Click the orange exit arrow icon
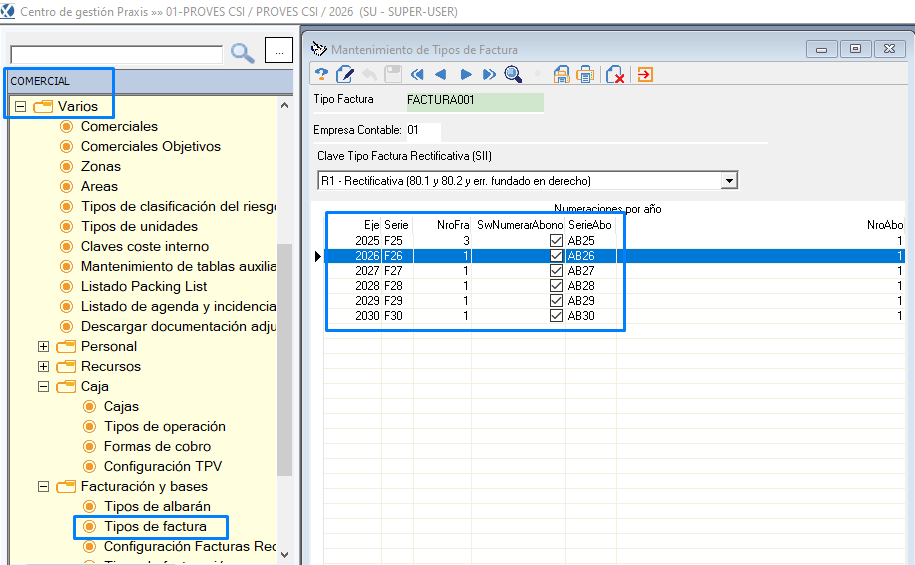Viewport: 915px width, 565px height. pos(645,75)
